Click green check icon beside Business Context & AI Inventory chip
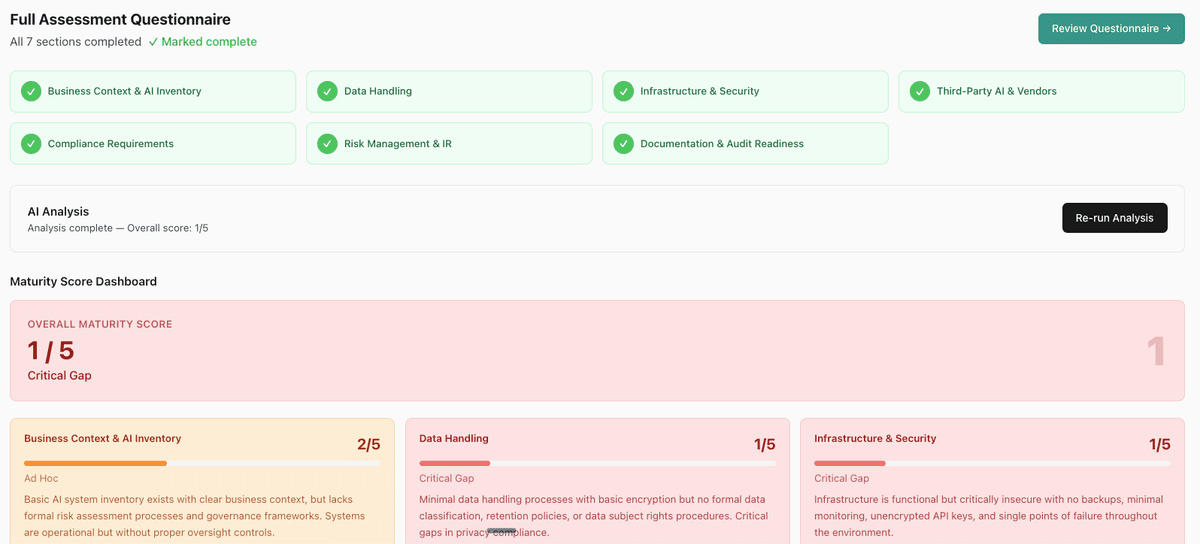 31,91
